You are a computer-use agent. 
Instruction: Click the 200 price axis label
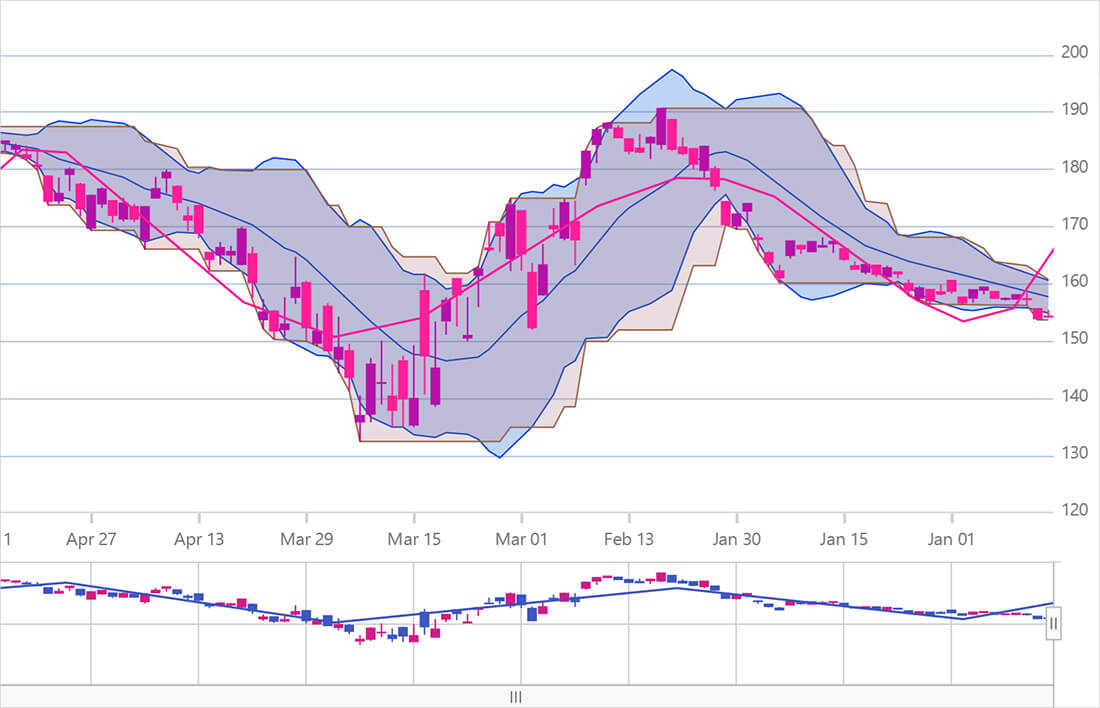[x=1074, y=53]
